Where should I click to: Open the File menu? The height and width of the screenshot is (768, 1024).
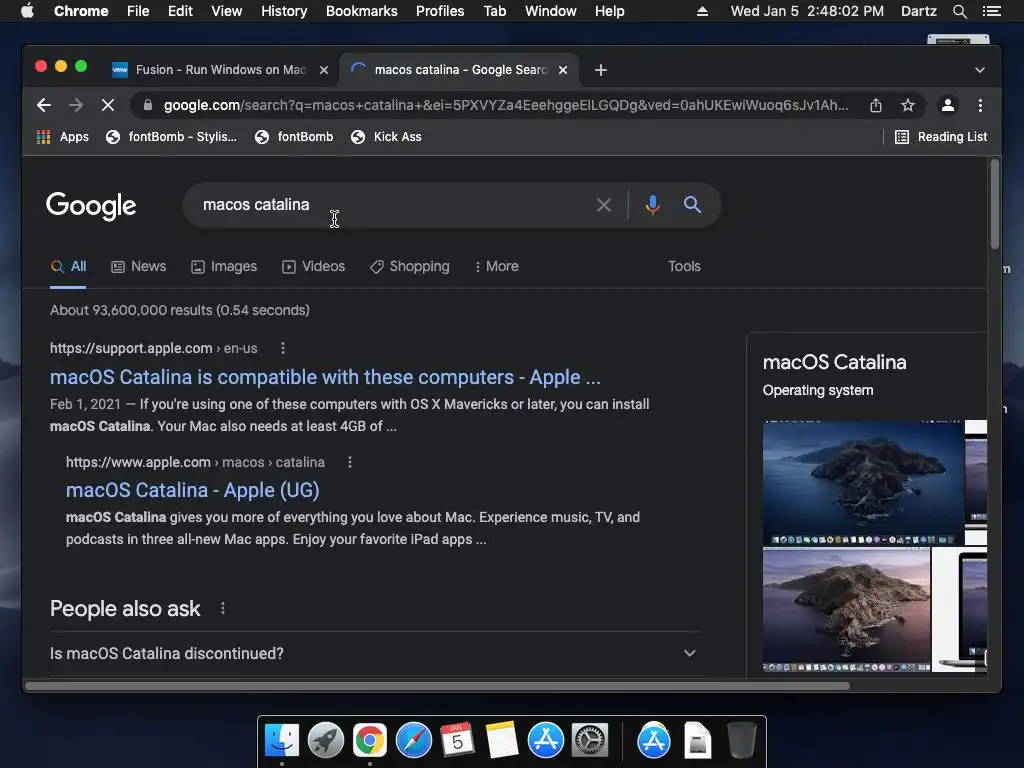pos(138,11)
